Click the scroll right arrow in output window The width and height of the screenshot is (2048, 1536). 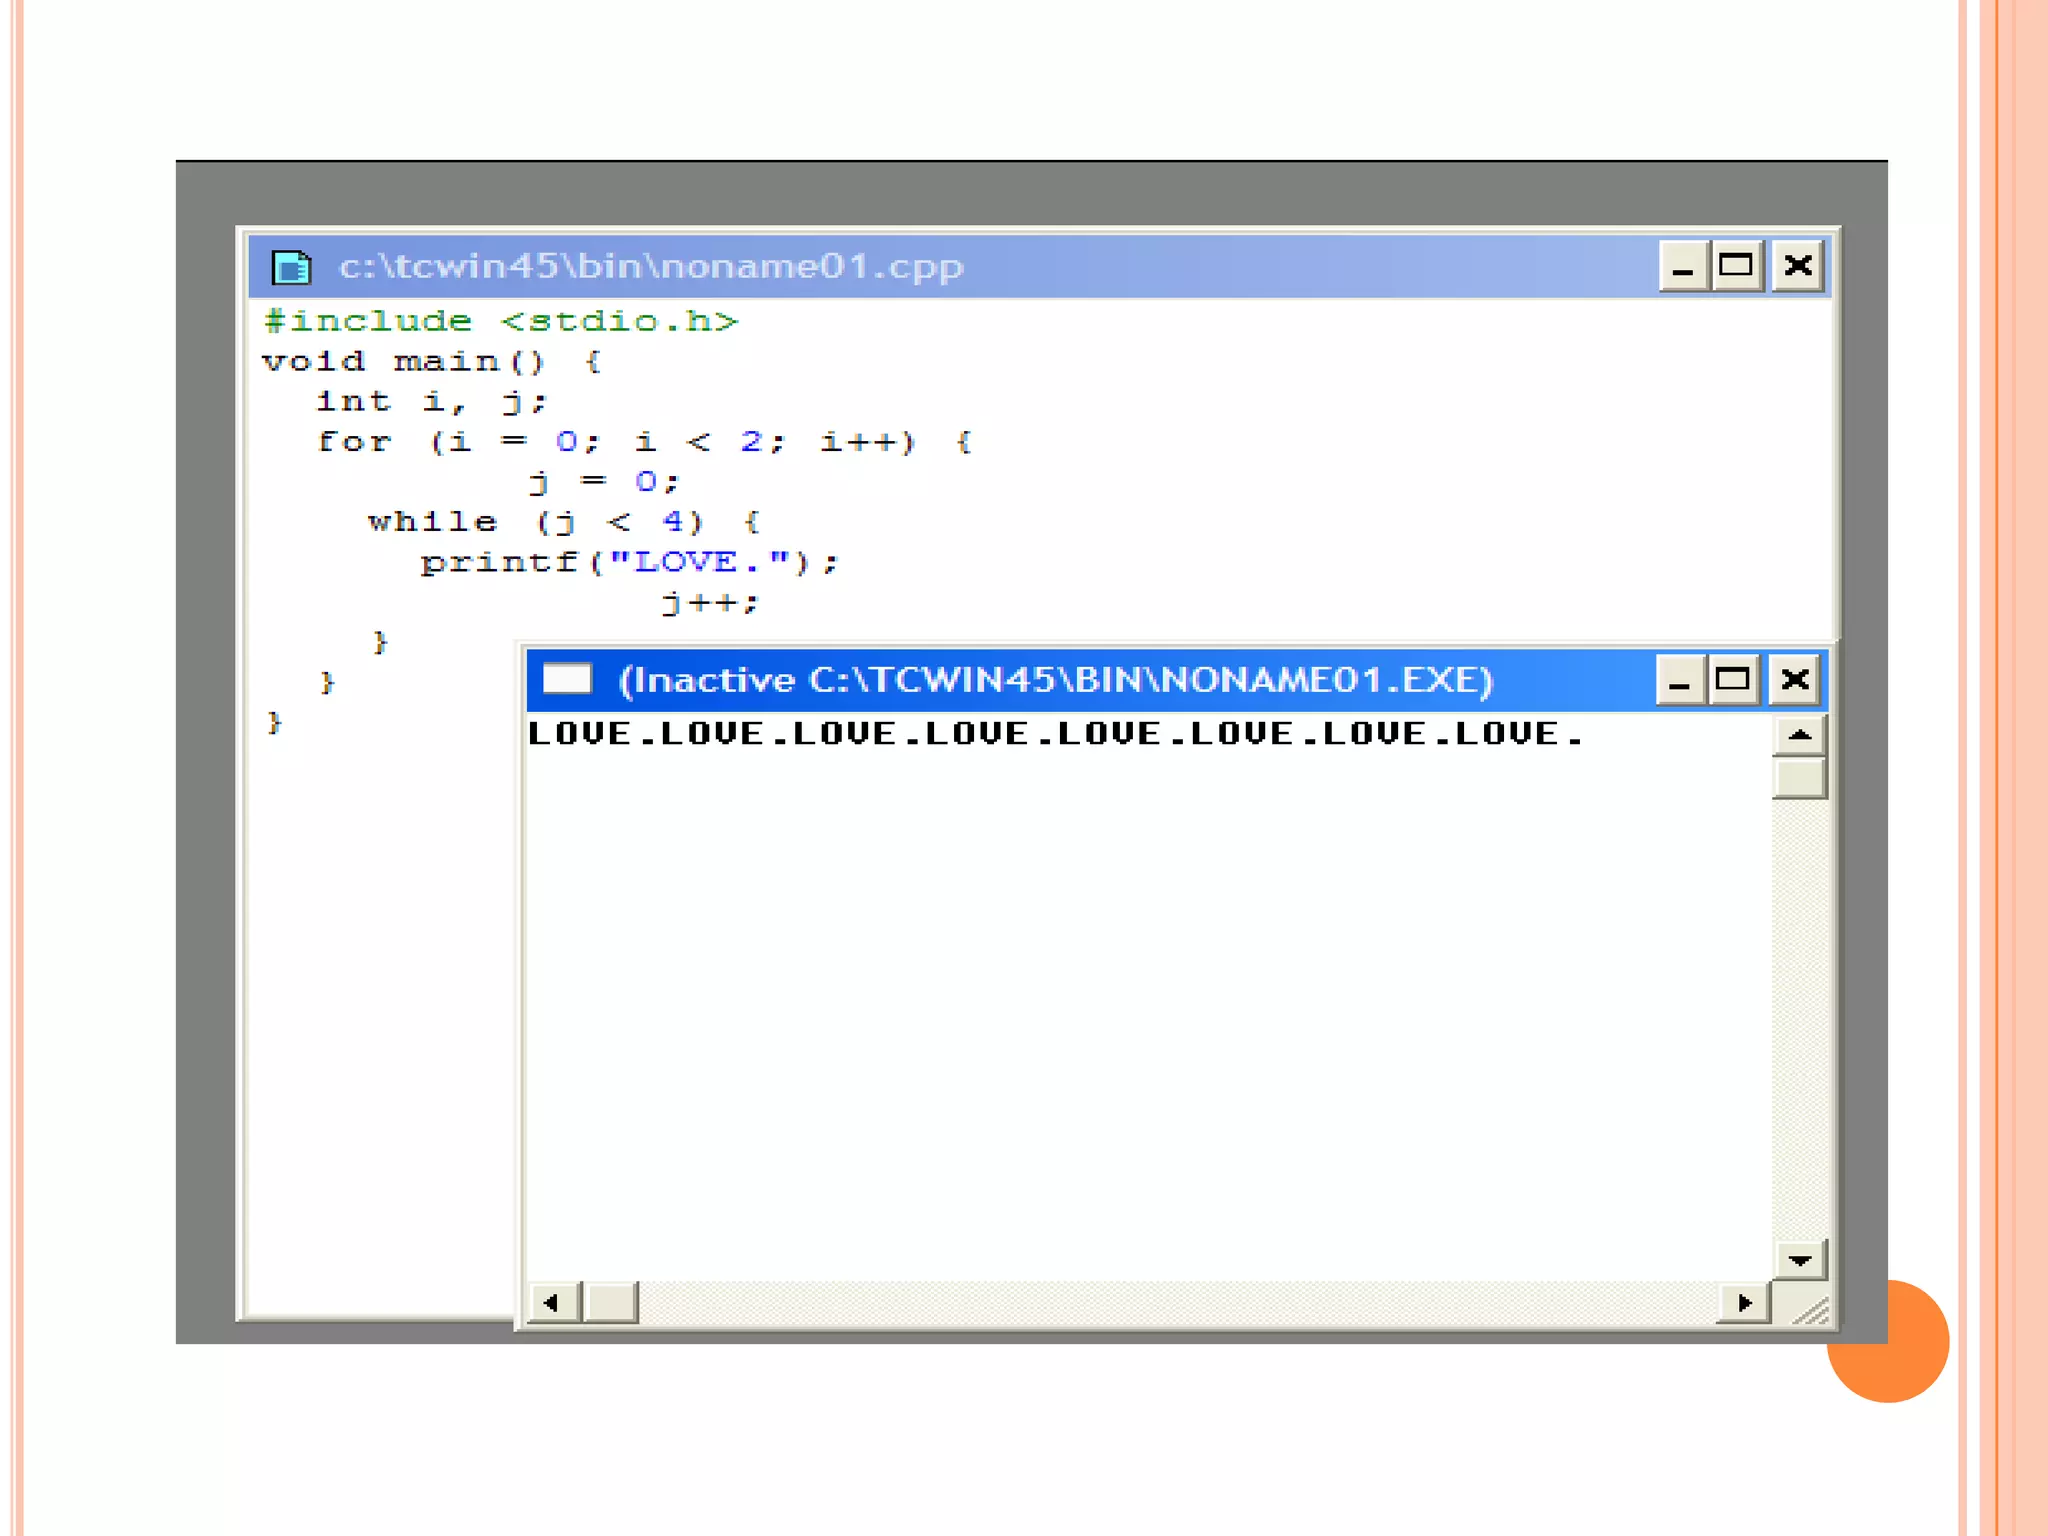pyautogui.click(x=1744, y=1303)
